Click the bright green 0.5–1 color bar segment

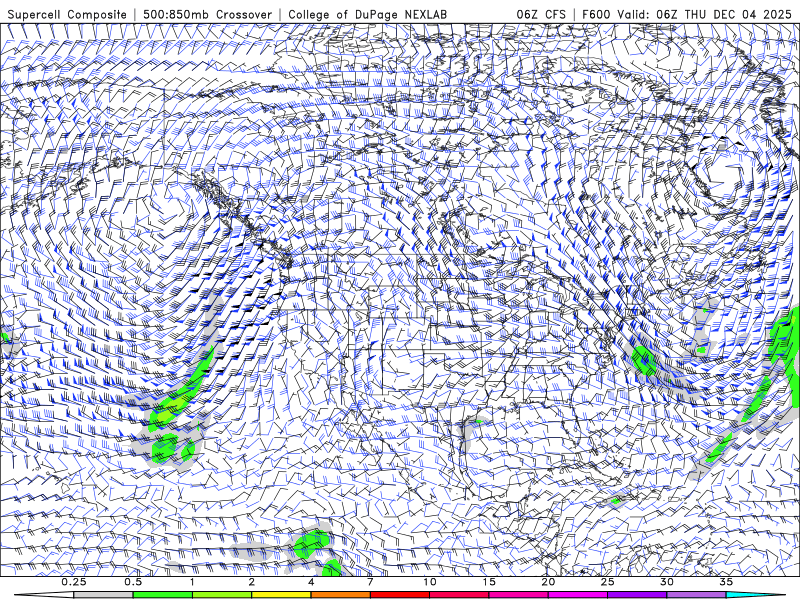pyautogui.click(x=162, y=595)
